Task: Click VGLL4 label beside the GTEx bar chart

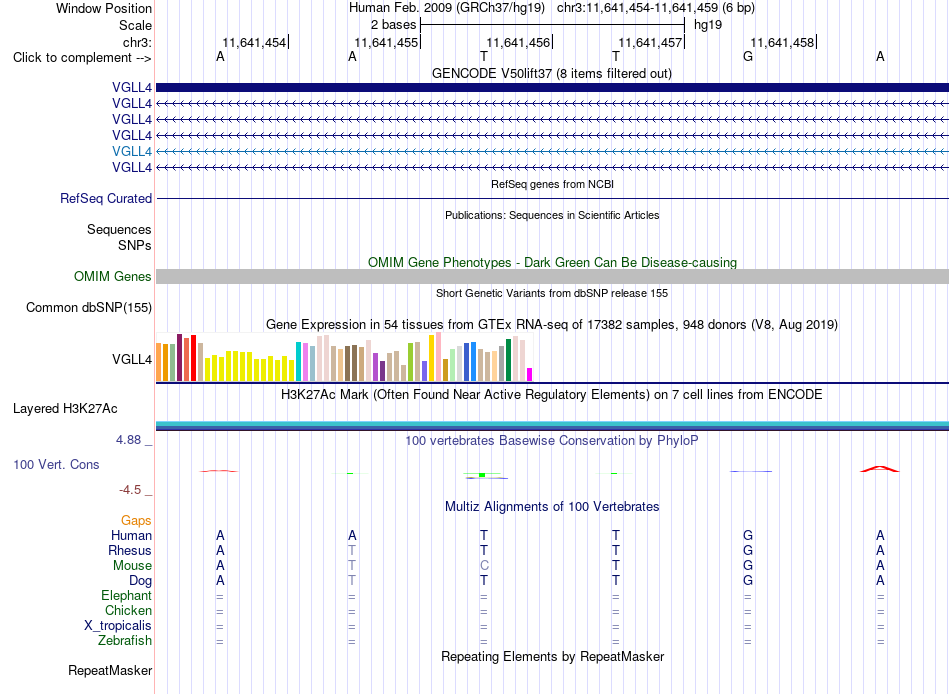Action: click(x=131, y=359)
